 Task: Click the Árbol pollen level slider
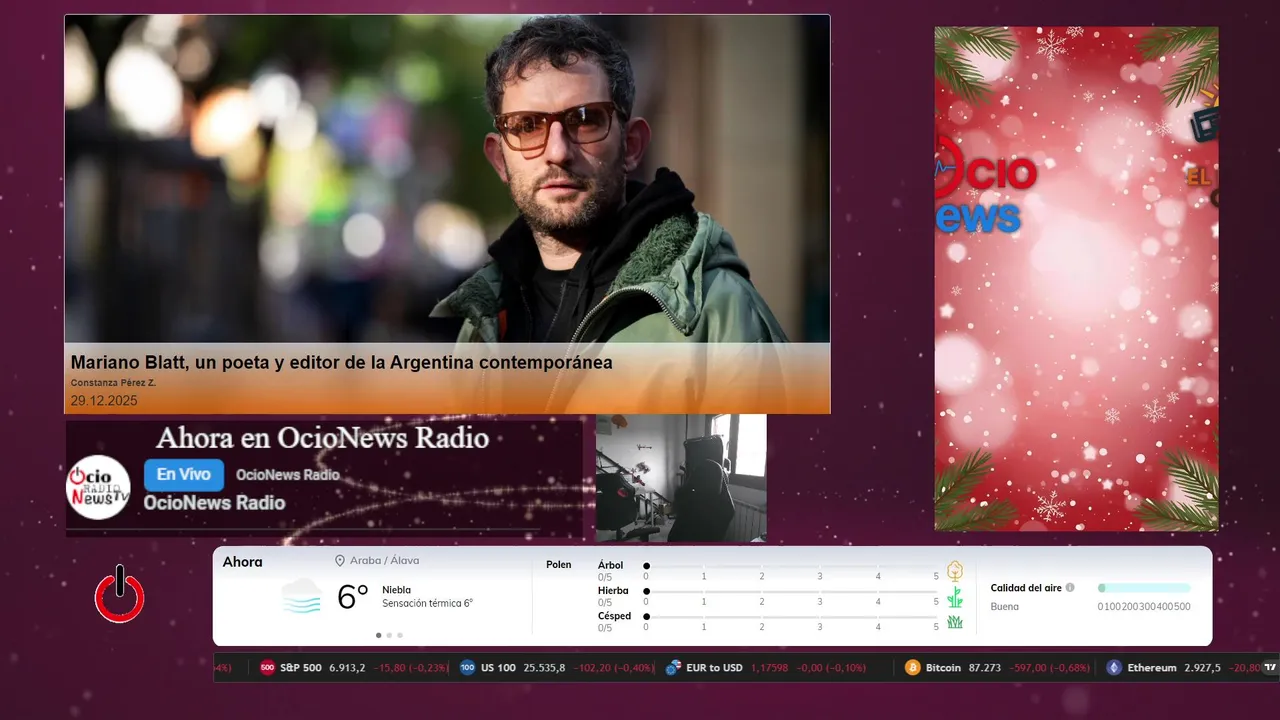coord(791,566)
